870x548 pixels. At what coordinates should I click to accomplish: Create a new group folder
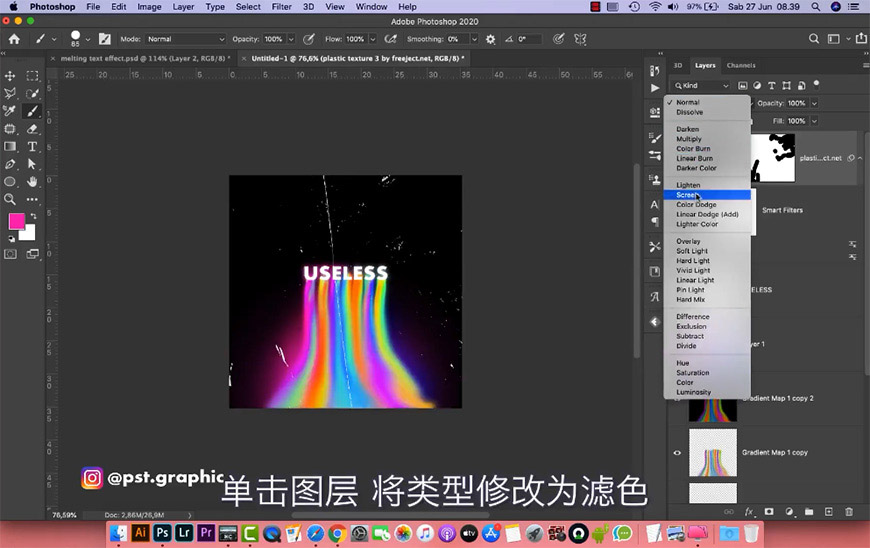click(809, 511)
